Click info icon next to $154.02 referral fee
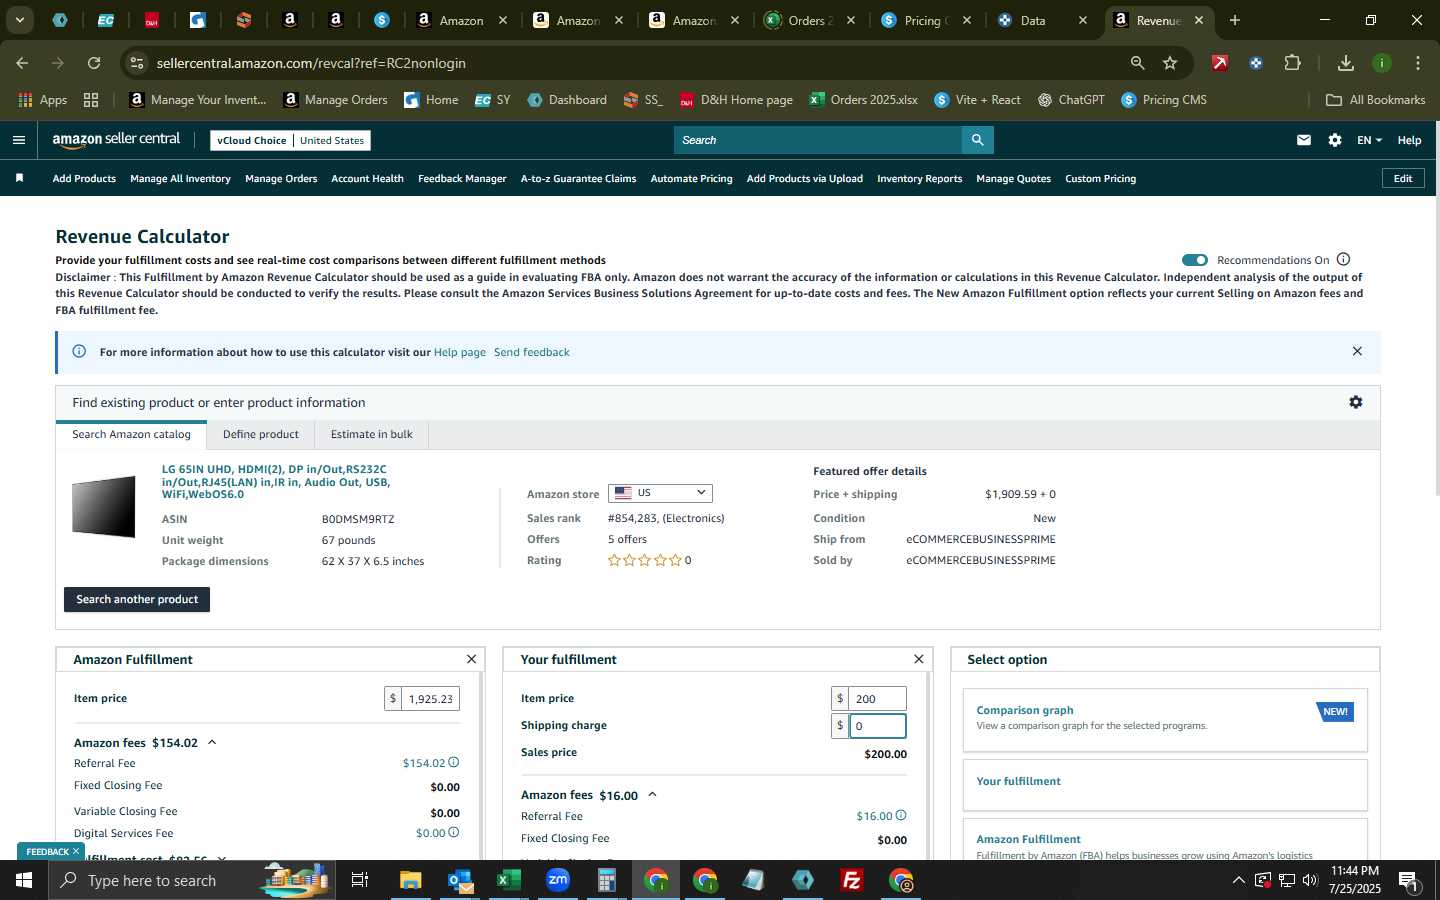 [x=453, y=762]
